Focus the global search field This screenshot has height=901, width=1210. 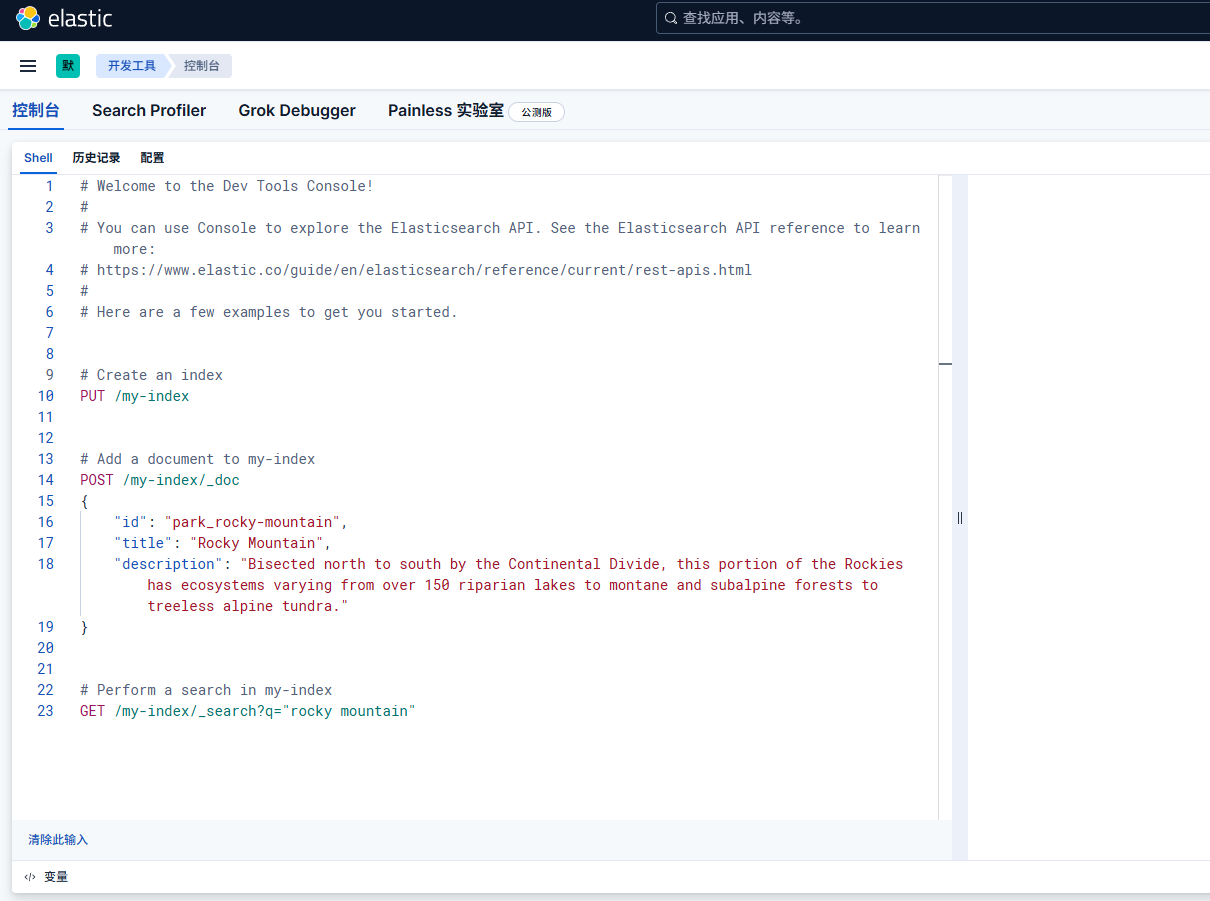pos(933,18)
